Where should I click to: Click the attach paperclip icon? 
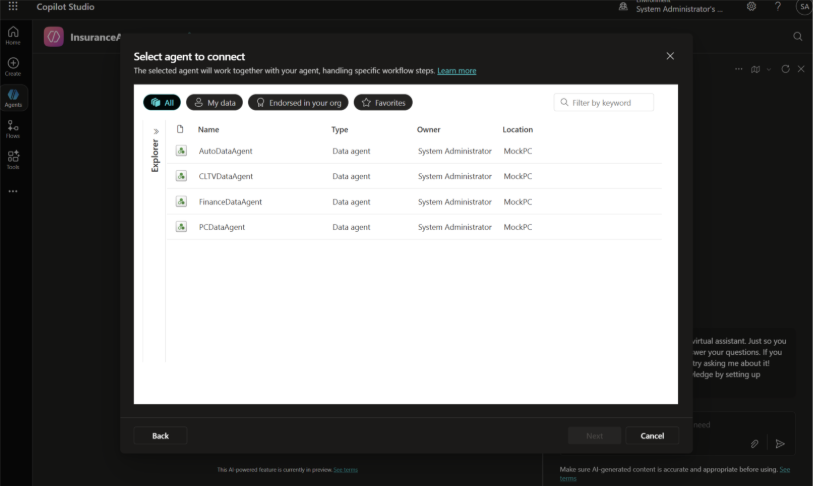pyautogui.click(x=754, y=443)
